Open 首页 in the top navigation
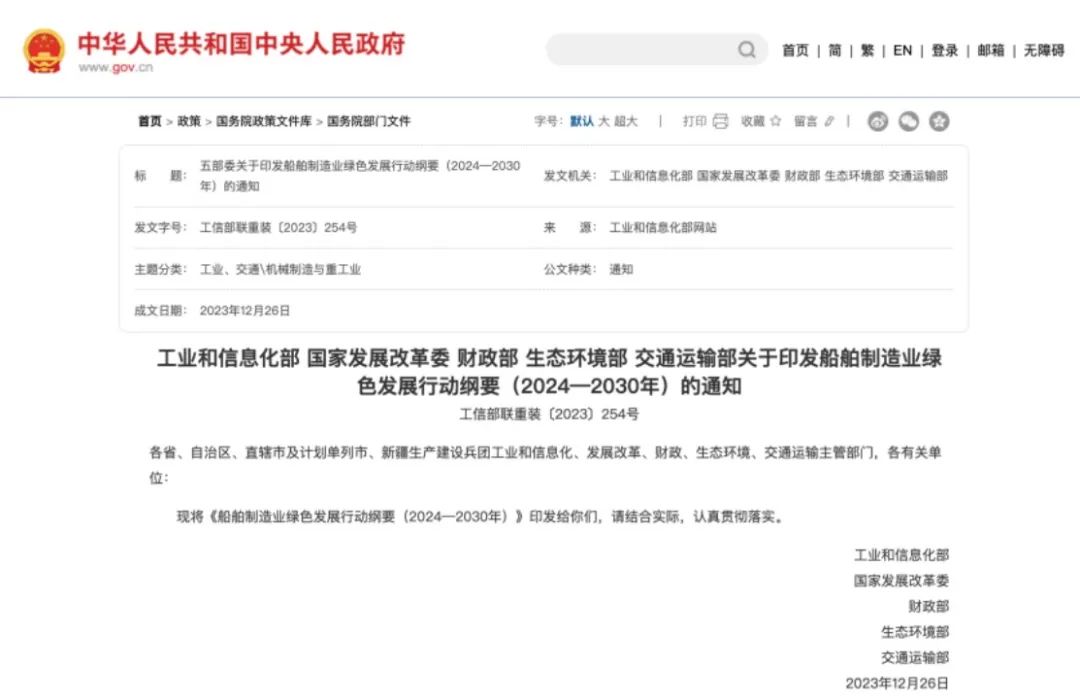 (x=795, y=50)
